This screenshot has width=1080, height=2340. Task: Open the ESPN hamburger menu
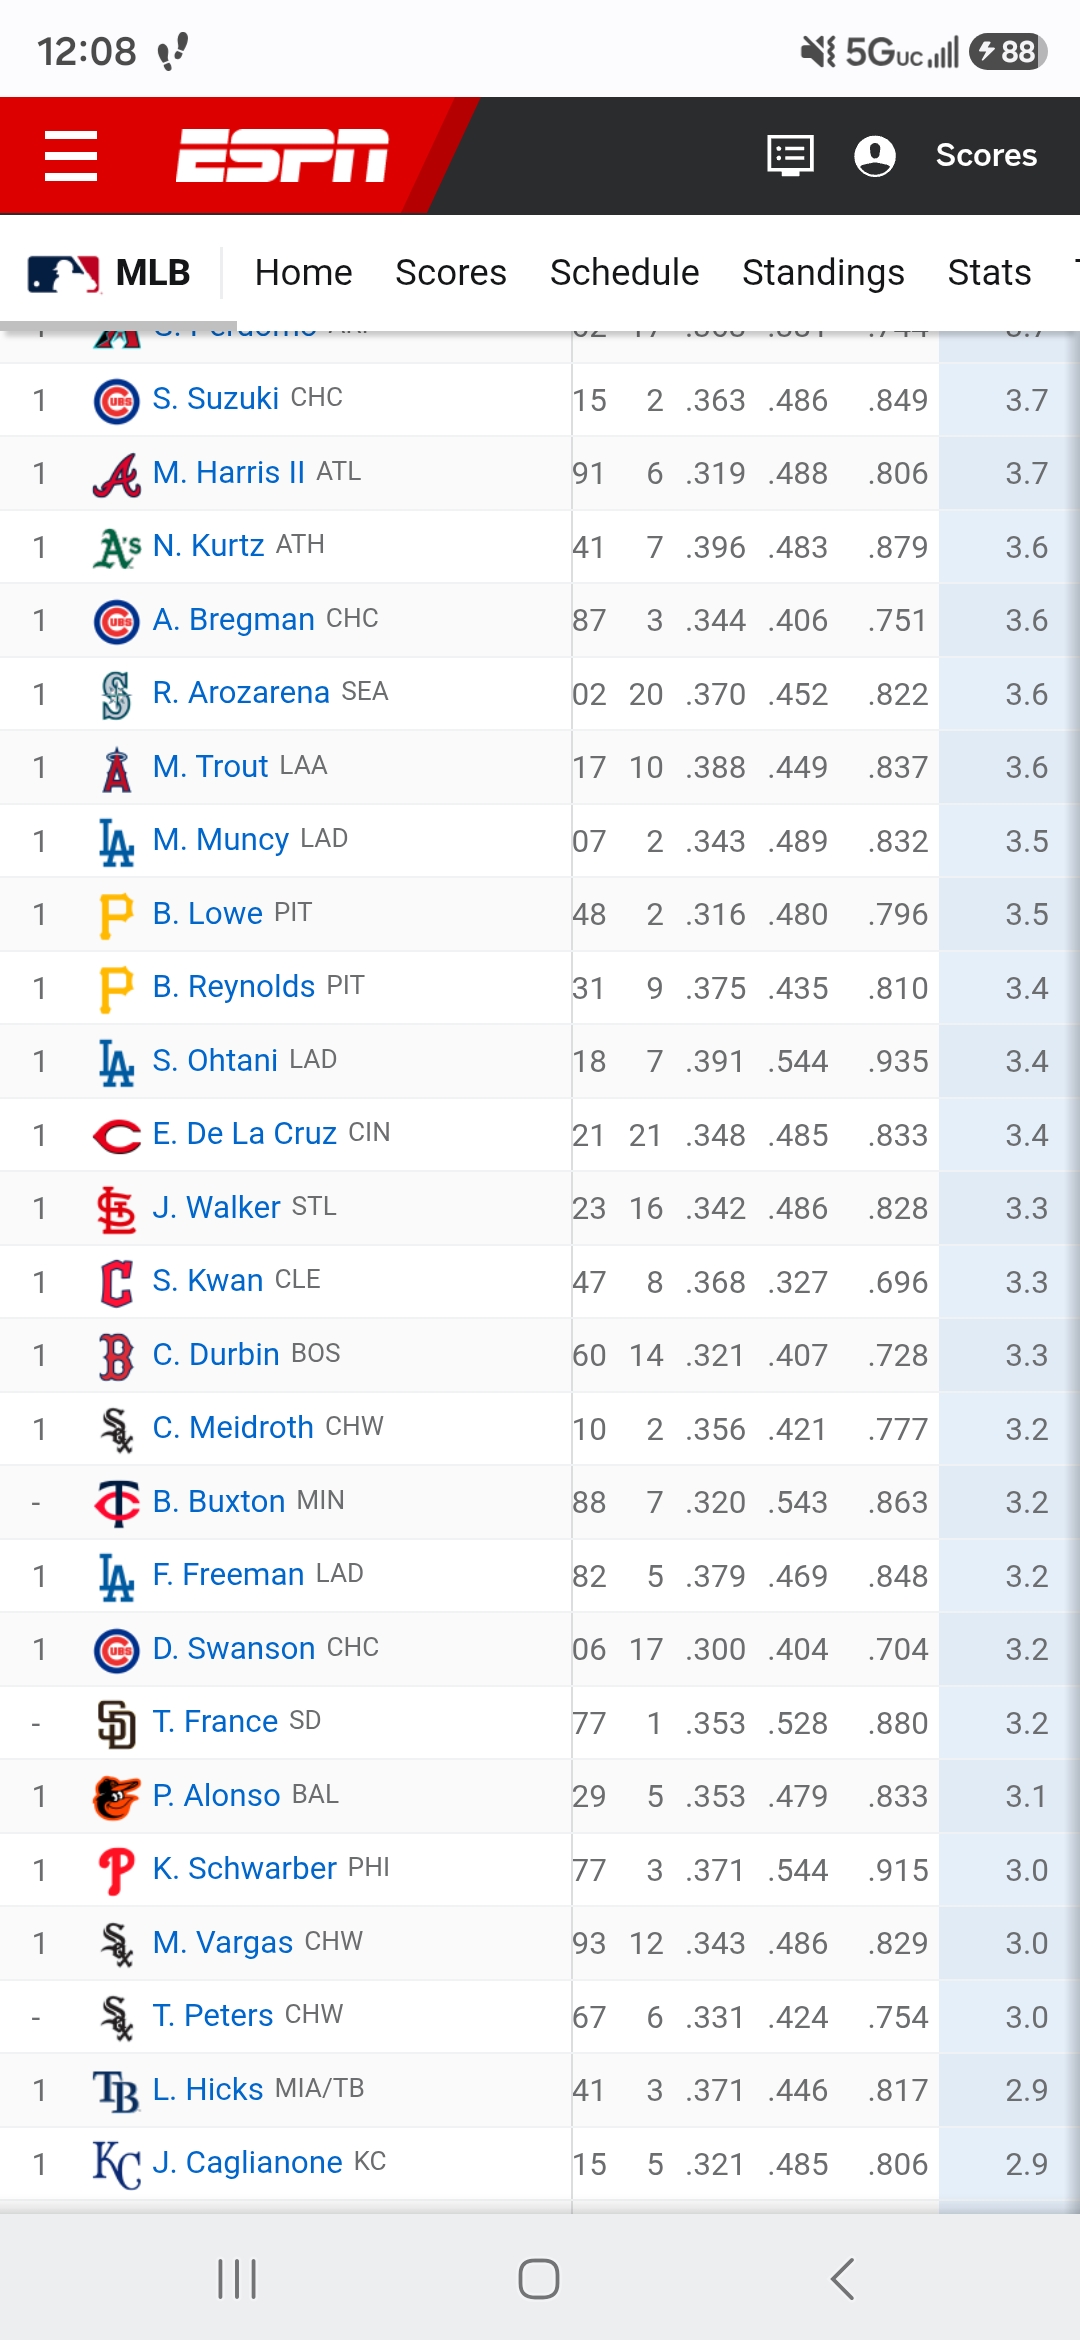71,156
